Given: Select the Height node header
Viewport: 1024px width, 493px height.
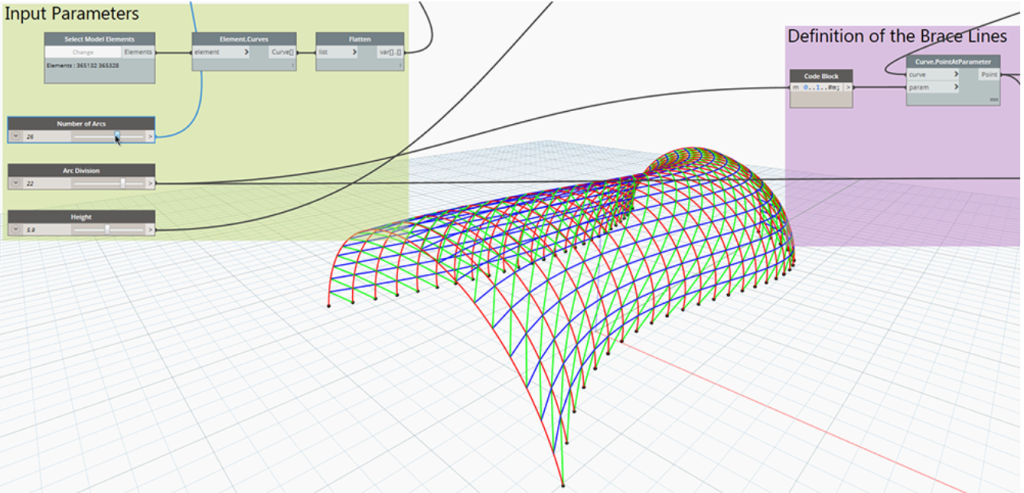Looking at the screenshot, I should click(x=82, y=217).
